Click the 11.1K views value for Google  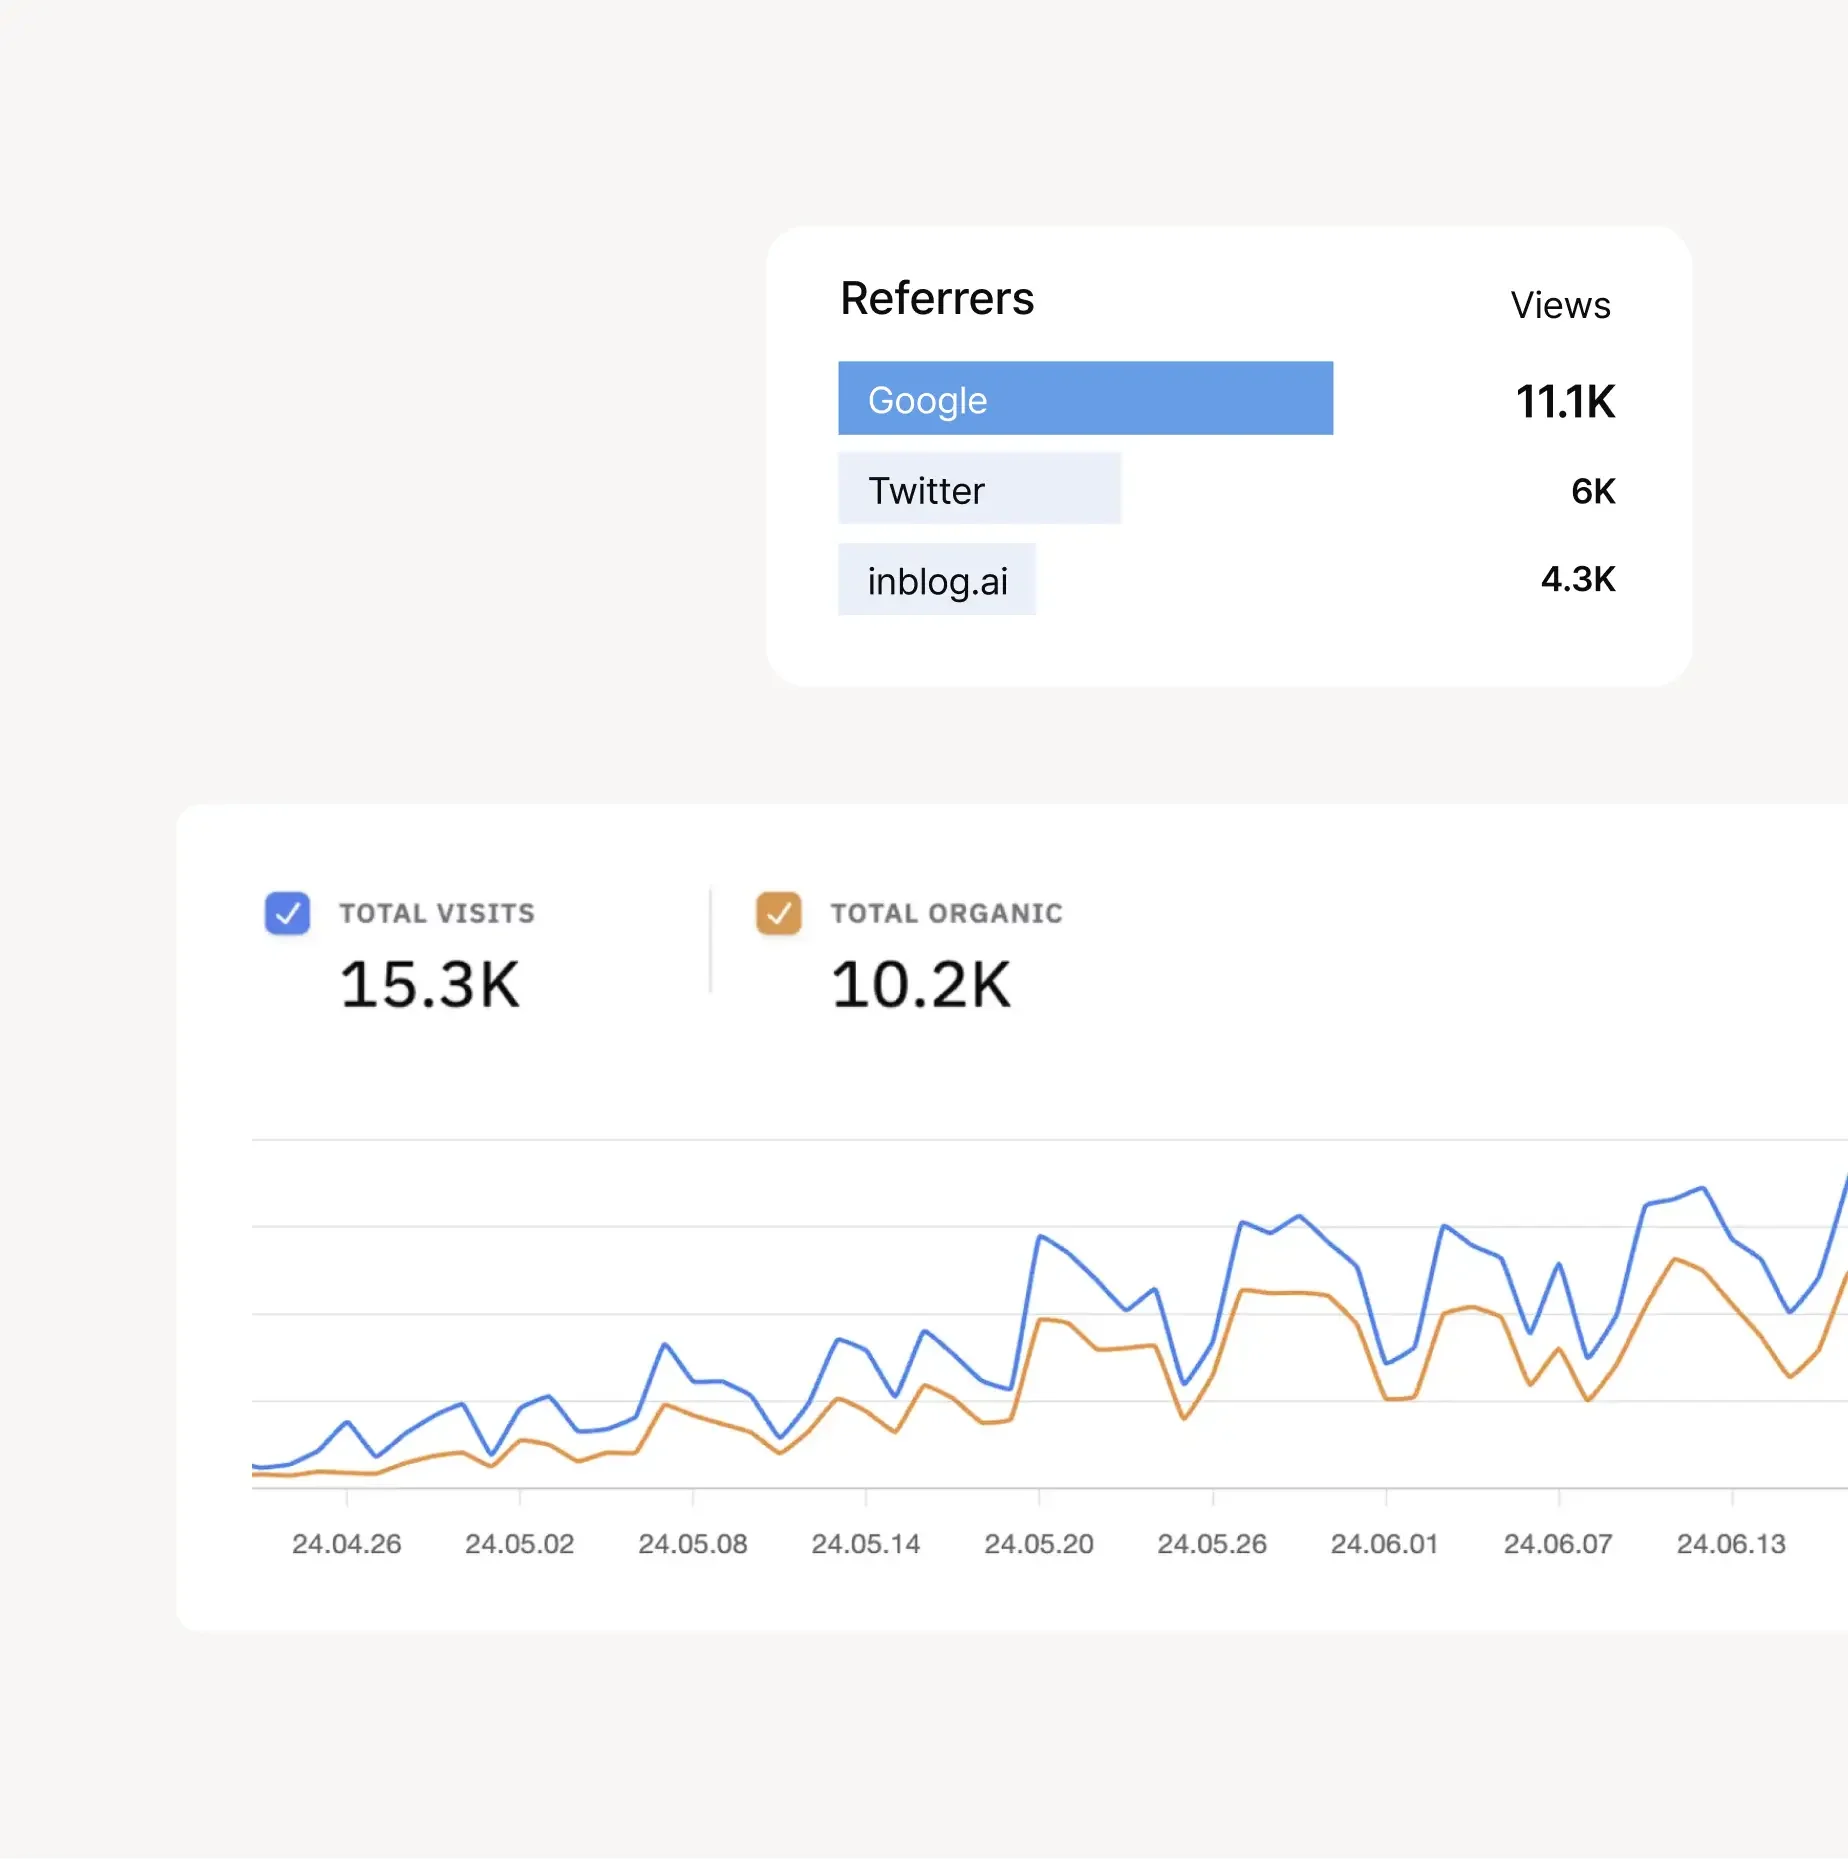click(1565, 401)
